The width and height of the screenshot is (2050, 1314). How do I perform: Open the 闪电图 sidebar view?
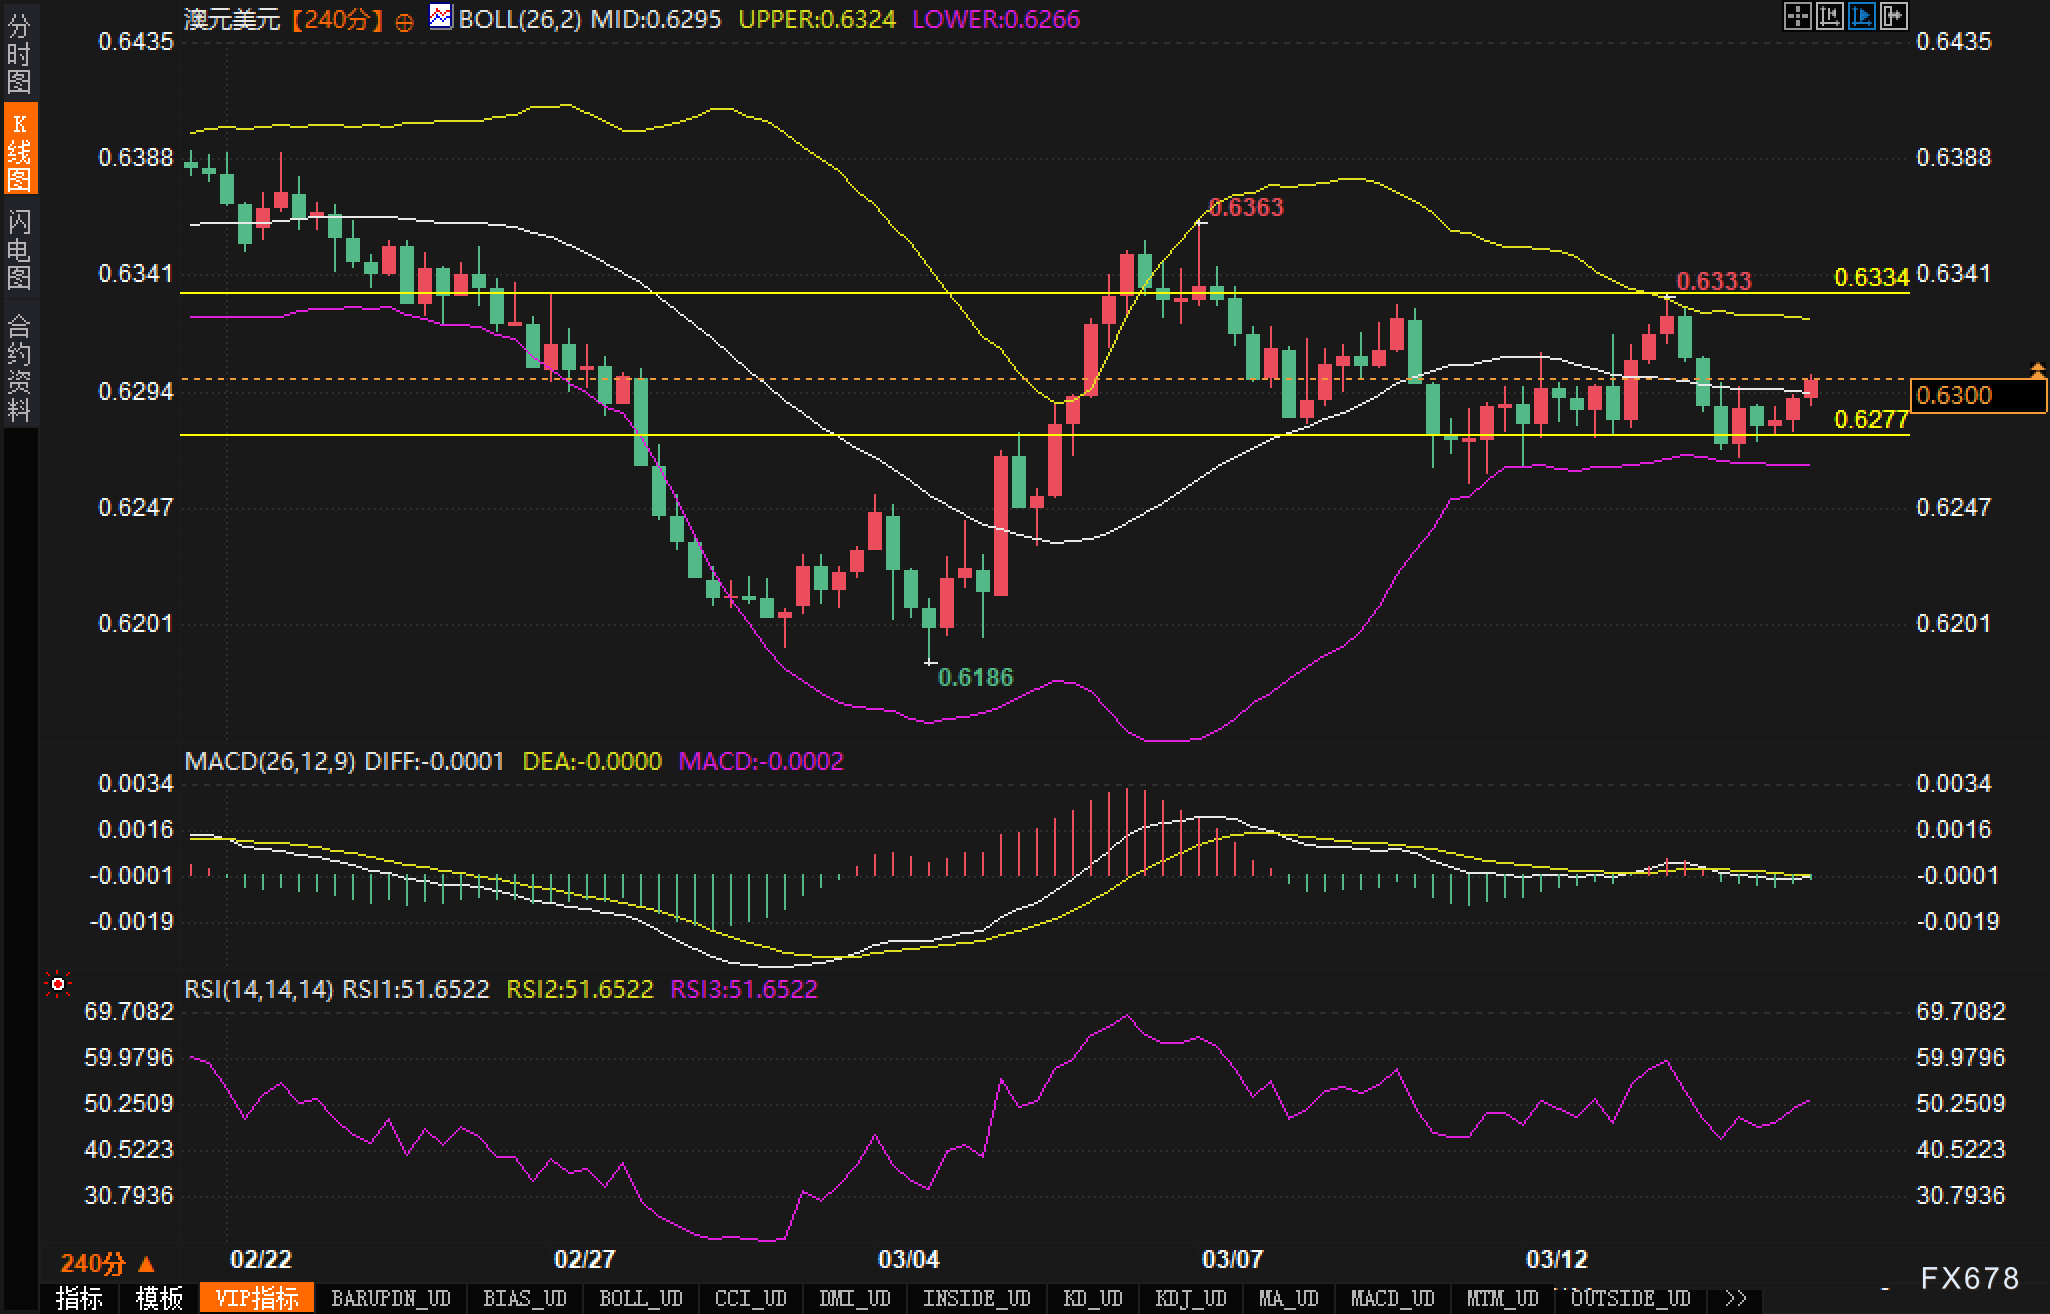coord(19,249)
